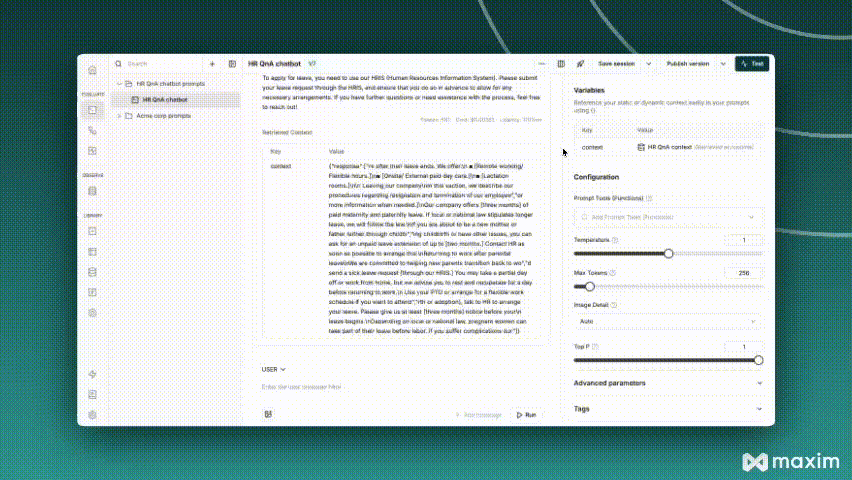The width and height of the screenshot is (852, 480).
Task: Open the first icon under Library section
Action: click(92, 231)
